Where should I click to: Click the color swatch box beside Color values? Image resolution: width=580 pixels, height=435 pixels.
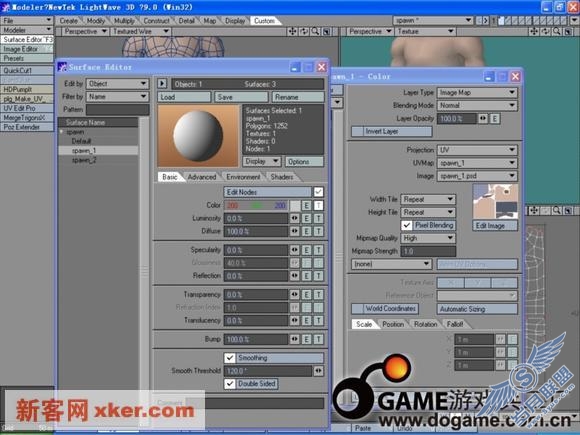(x=295, y=205)
